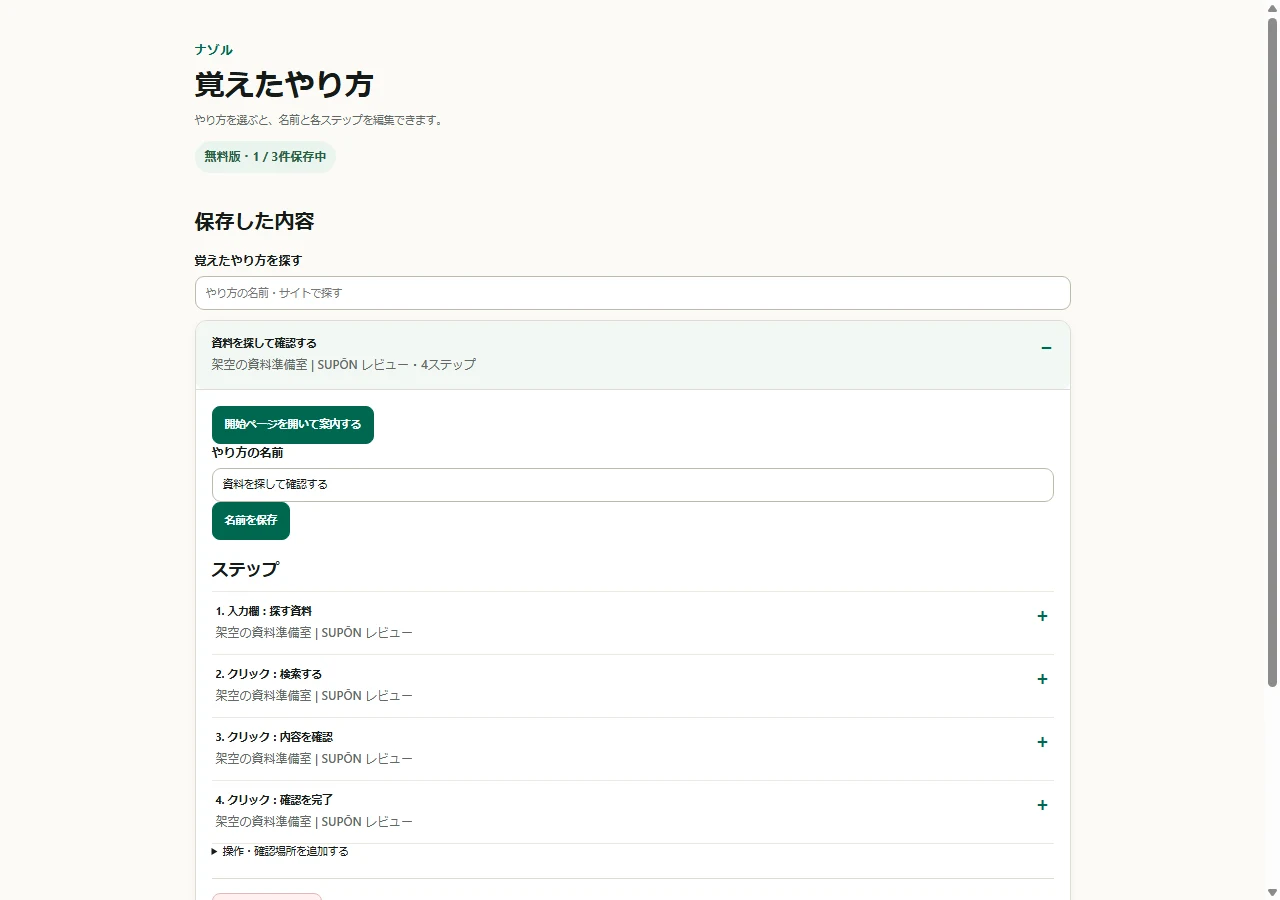Click 開始ページを開いて案内する button
Viewport: 1280px width, 900px height.
[293, 425]
